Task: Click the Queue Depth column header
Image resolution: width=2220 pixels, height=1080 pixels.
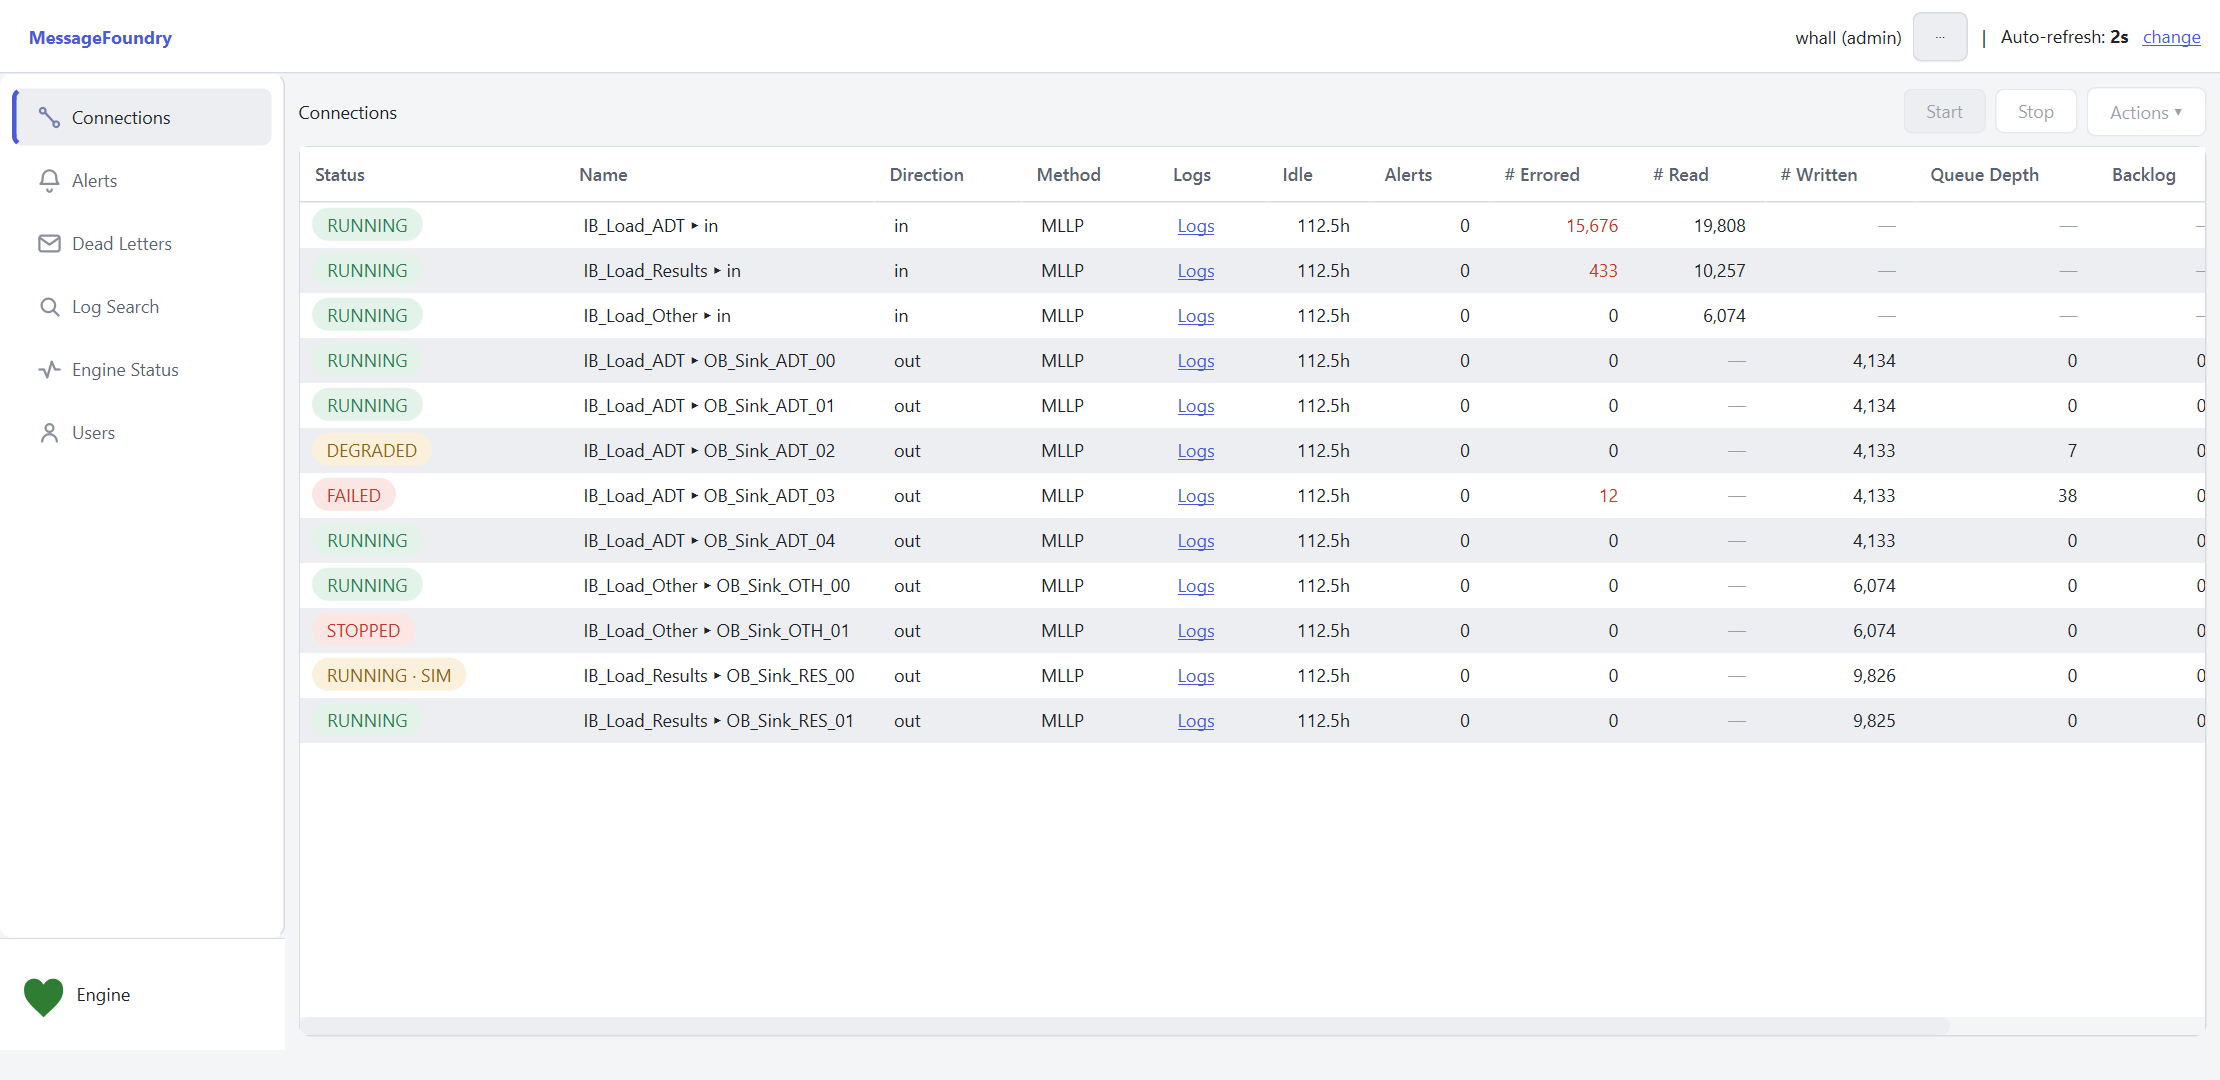Action: (1984, 175)
